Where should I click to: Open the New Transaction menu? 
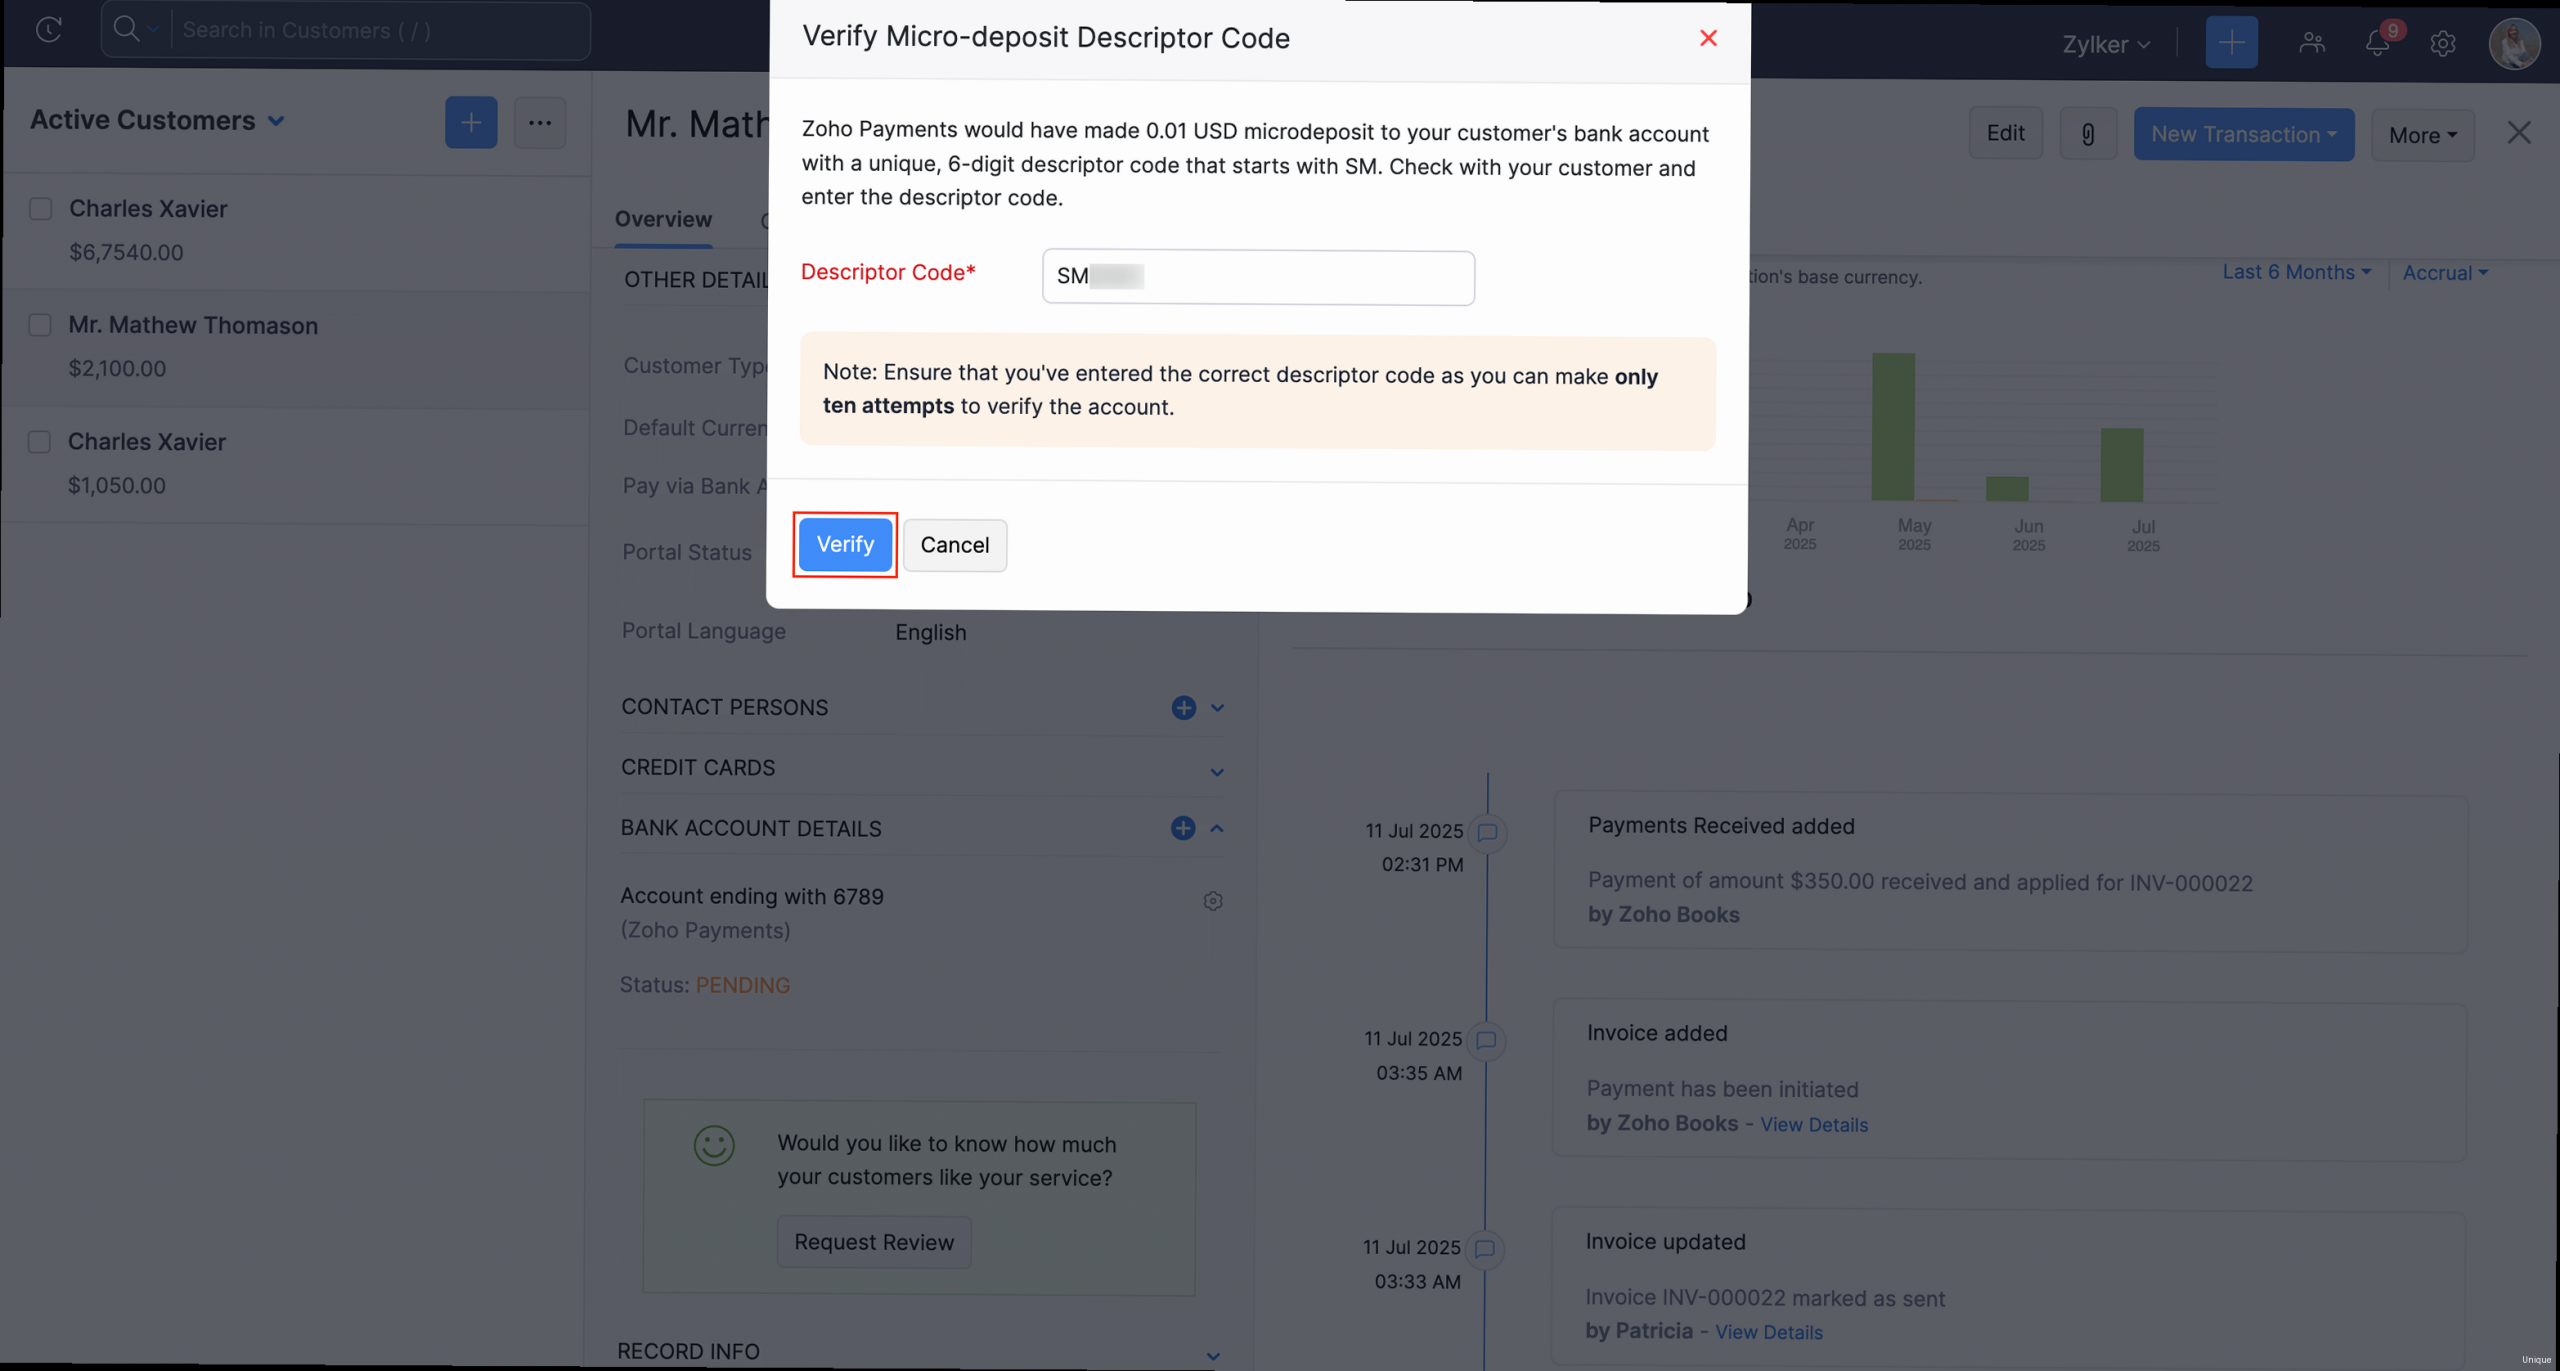click(x=2243, y=134)
